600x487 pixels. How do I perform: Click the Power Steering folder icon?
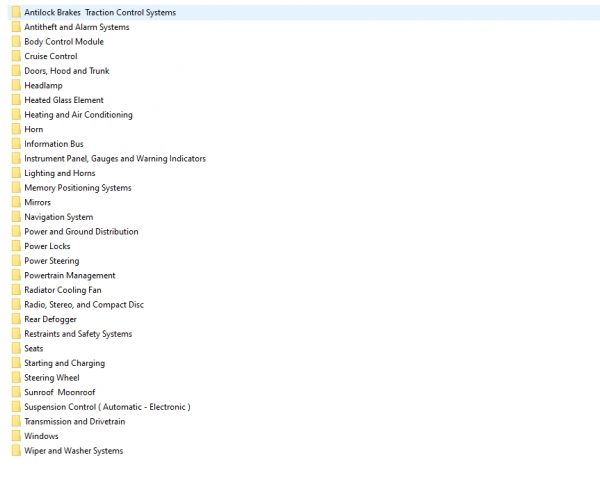tap(16, 261)
